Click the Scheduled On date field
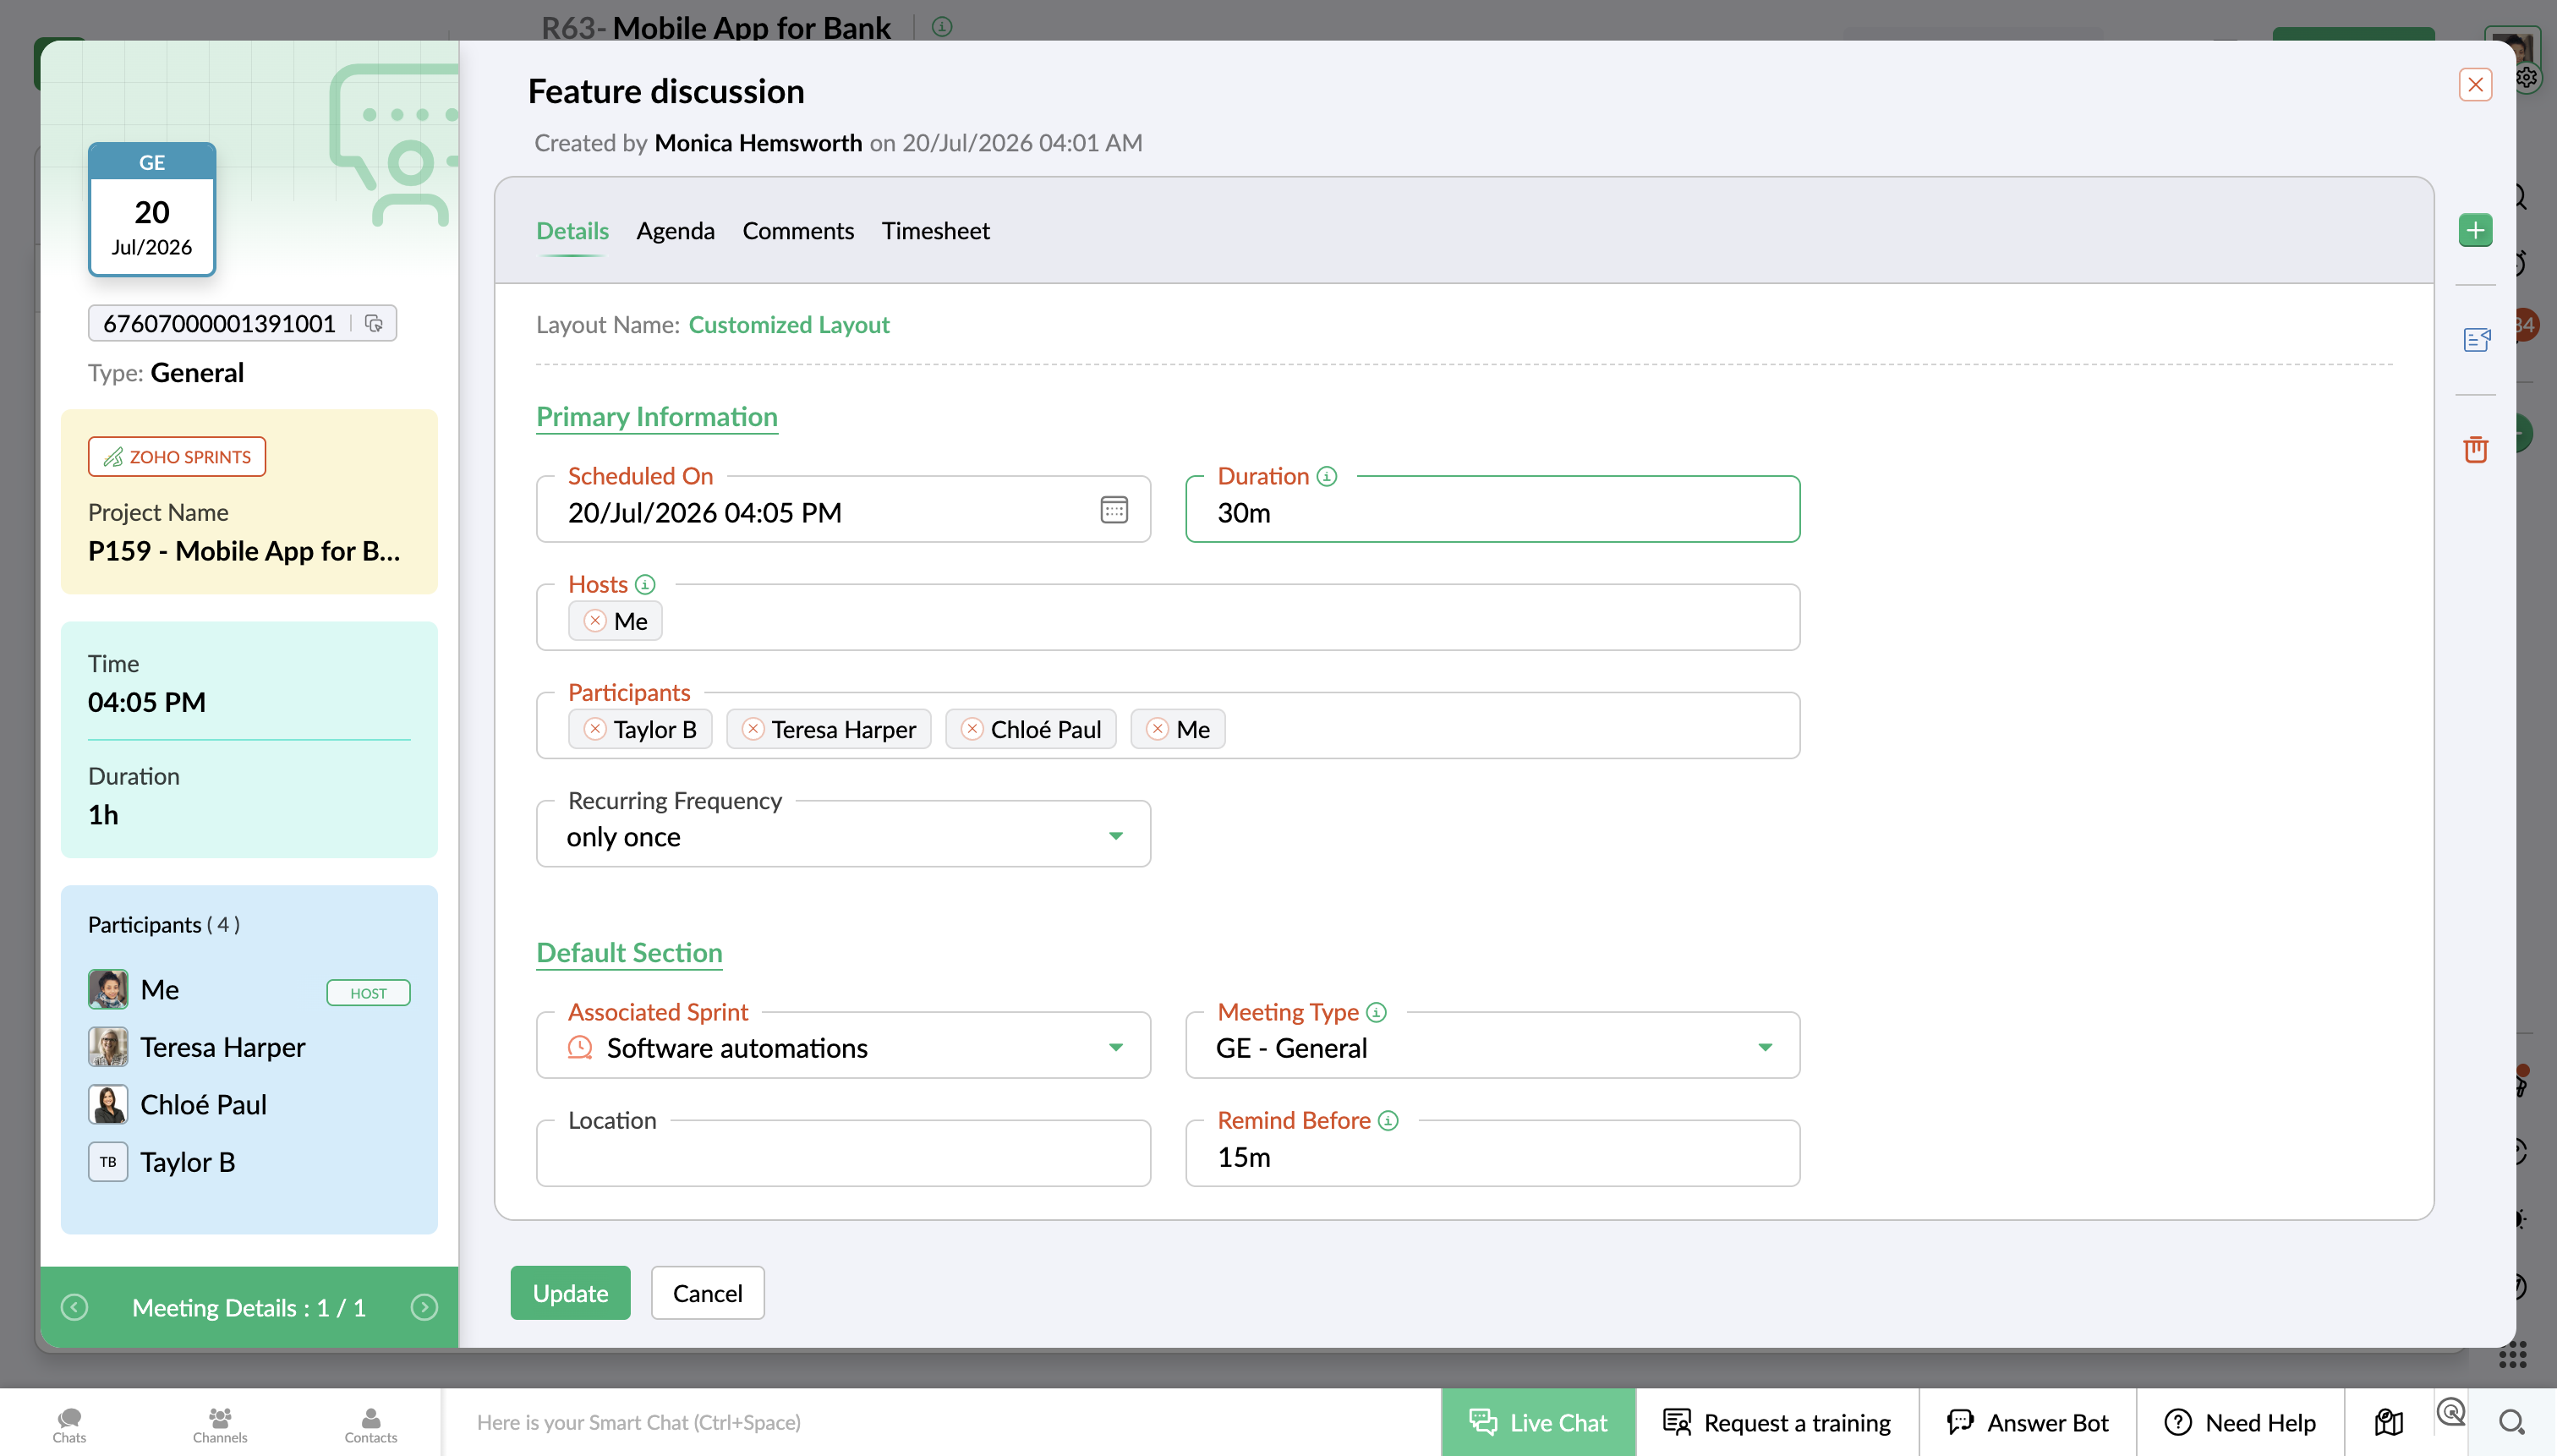This screenshot has height=1456, width=2557. [x=843, y=511]
